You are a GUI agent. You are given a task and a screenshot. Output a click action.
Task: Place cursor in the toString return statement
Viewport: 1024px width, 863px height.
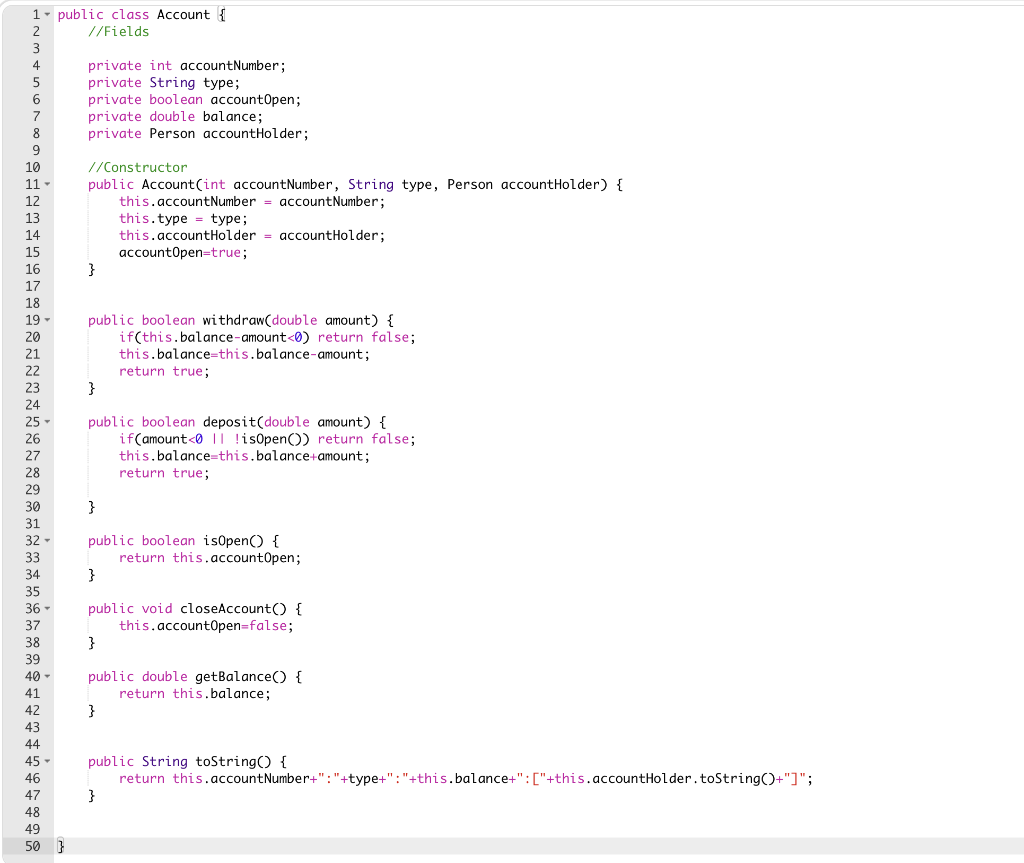[400, 778]
